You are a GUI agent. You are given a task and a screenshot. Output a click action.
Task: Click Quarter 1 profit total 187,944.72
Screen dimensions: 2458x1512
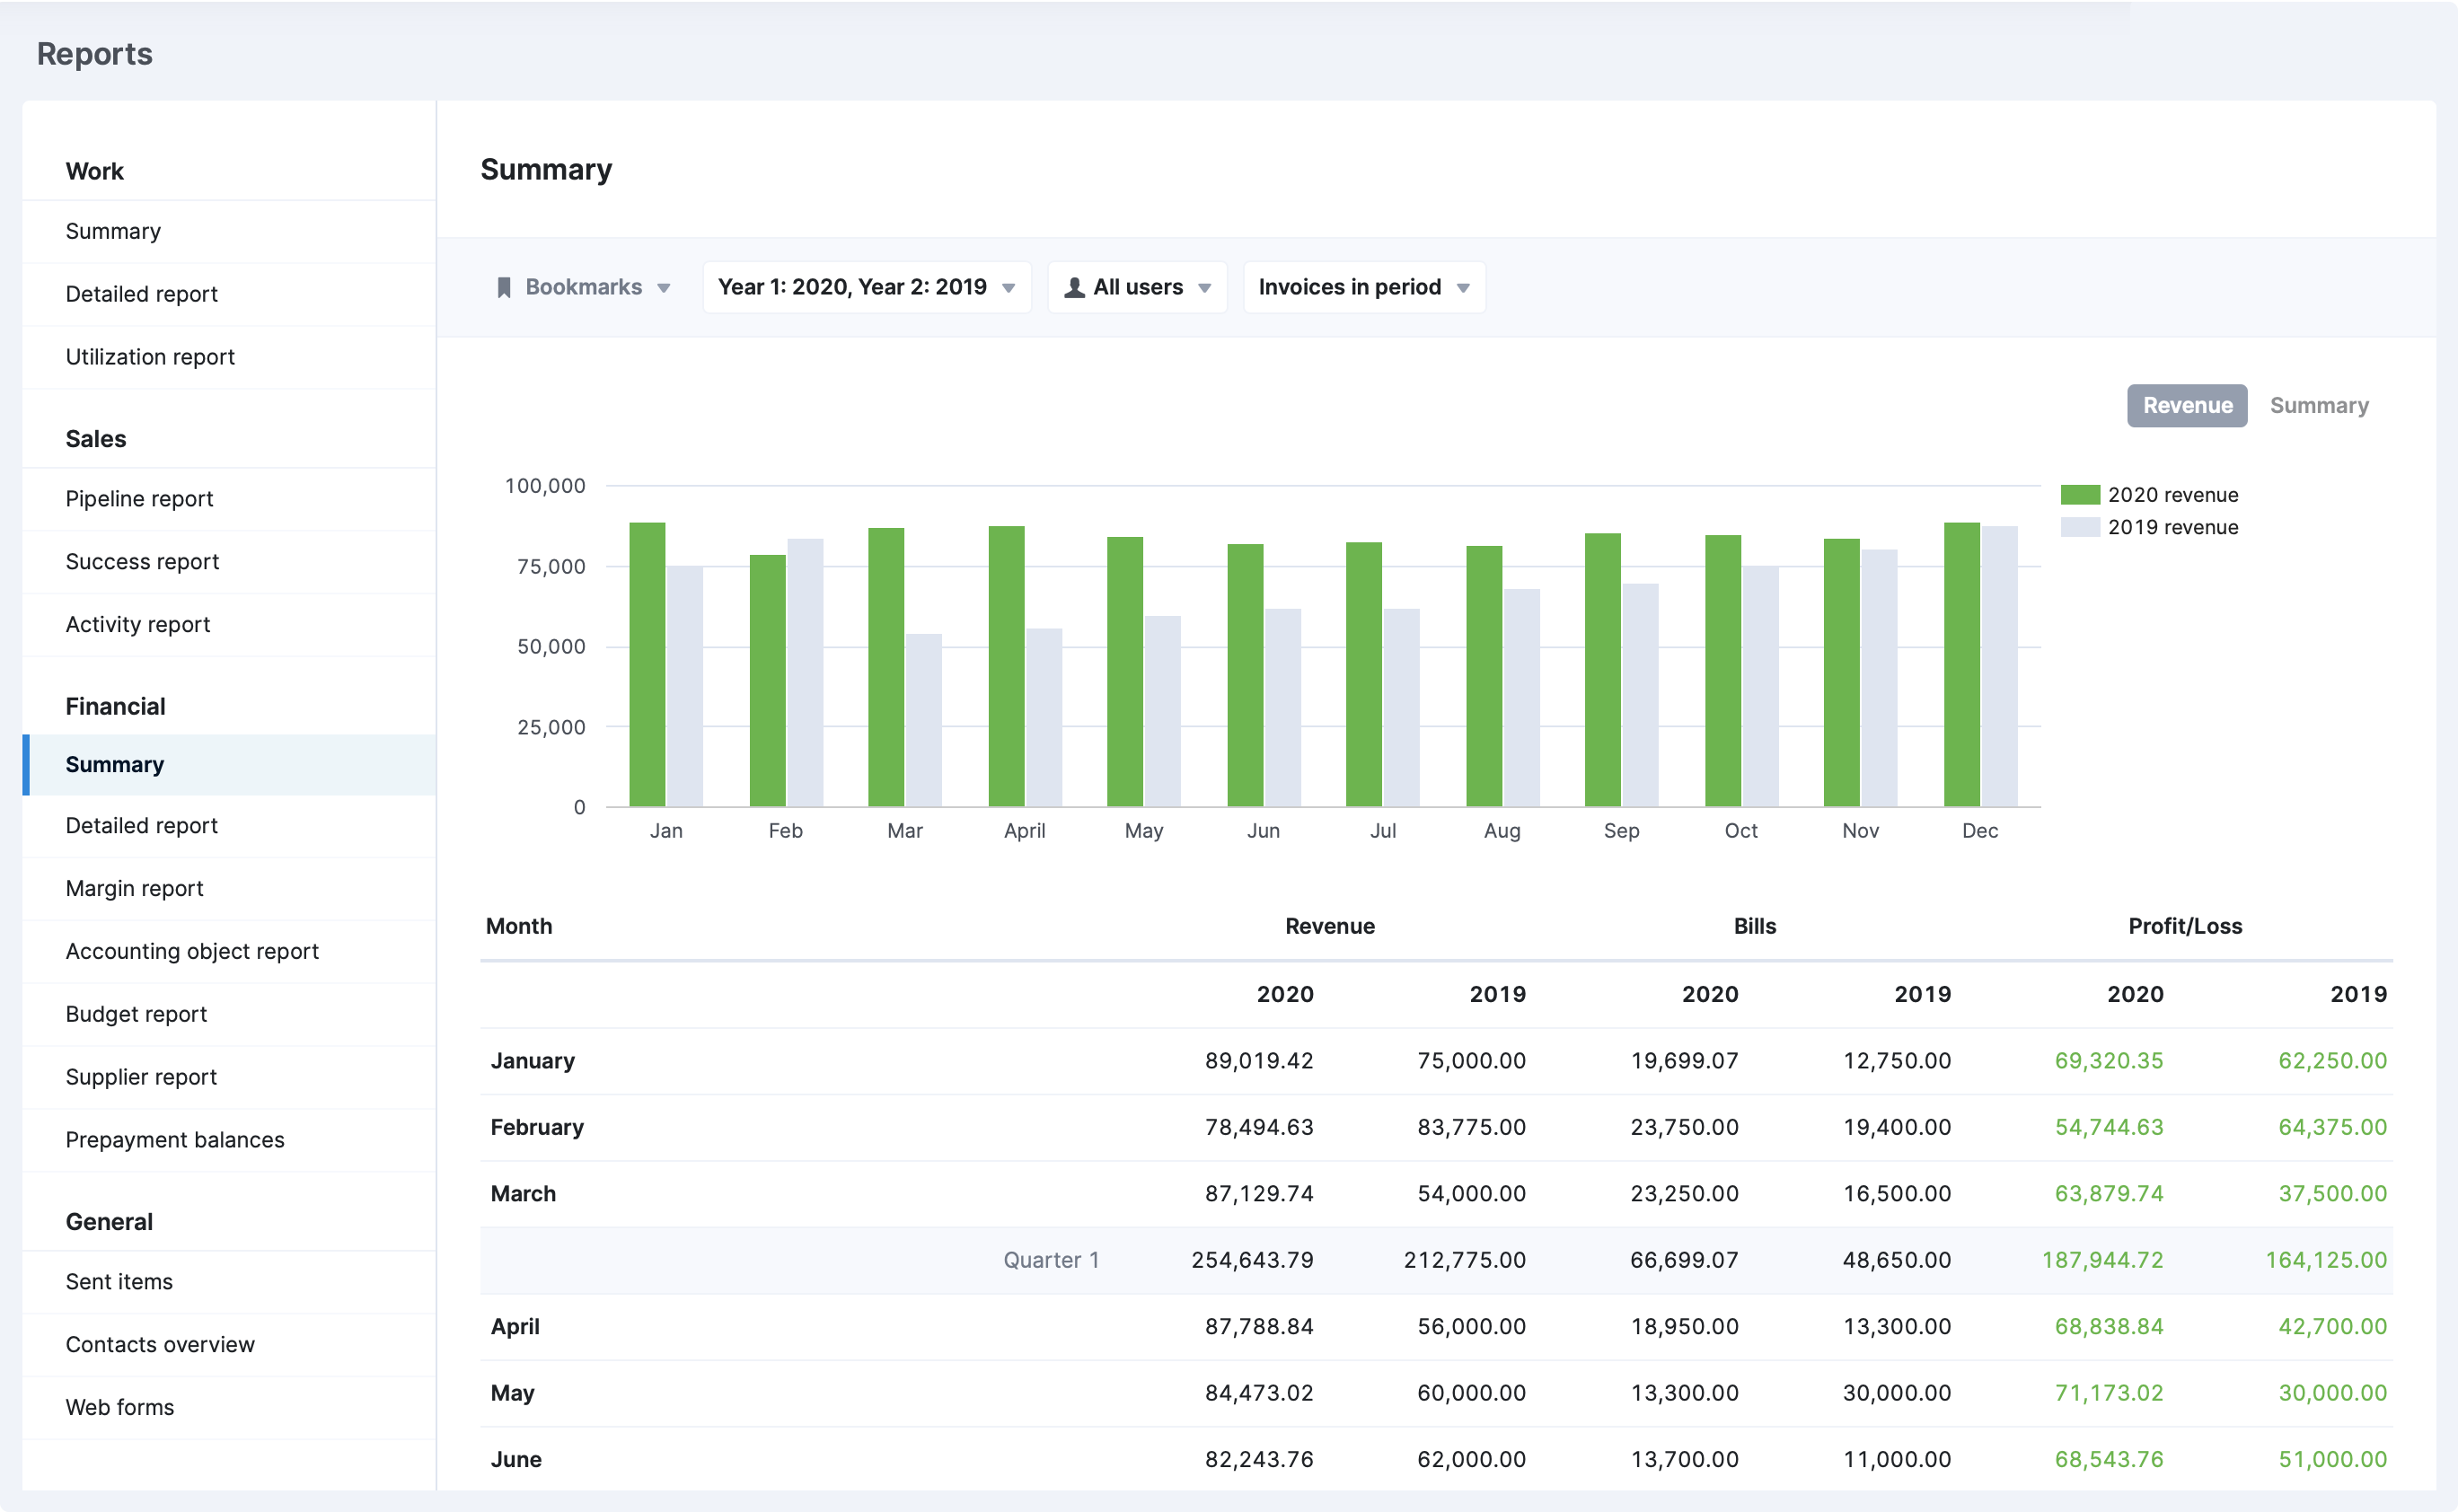[x=2102, y=1261]
